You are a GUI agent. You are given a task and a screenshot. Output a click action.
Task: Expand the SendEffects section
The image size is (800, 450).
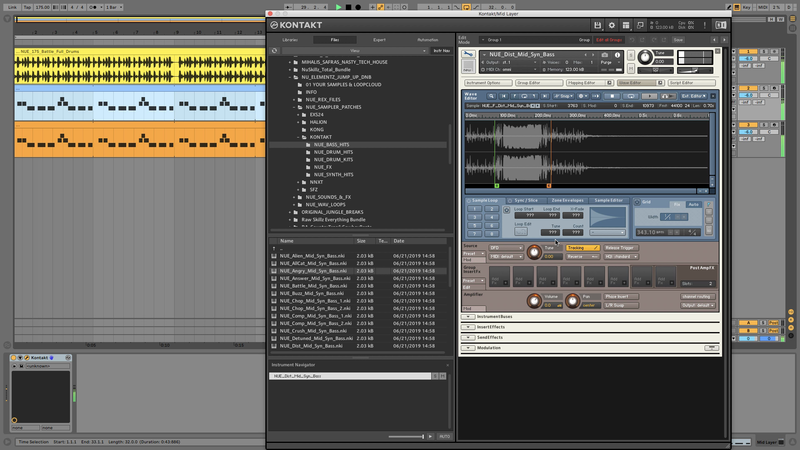pyautogui.click(x=468, y=338)
